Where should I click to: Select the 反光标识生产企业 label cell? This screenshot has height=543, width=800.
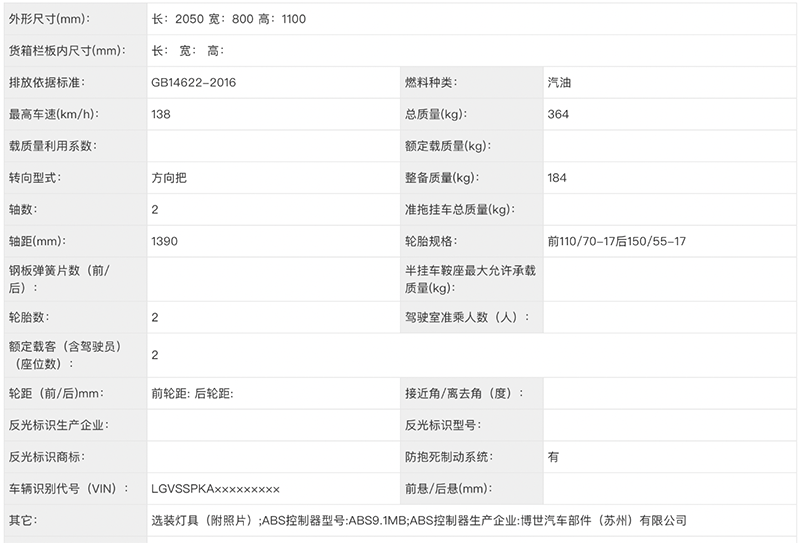pos(76,425)
